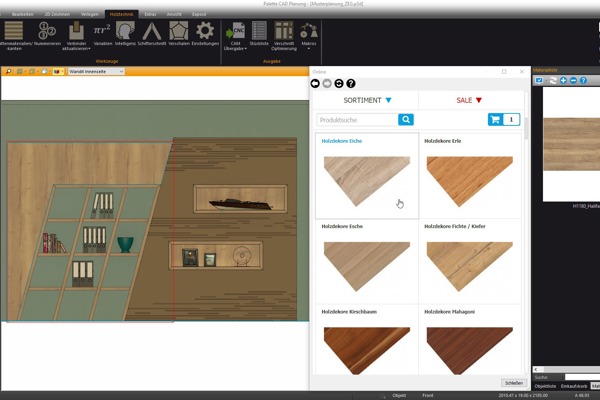Click the shopping cart icon
This screenshot has height=400, width=600.
pos(495,119)
